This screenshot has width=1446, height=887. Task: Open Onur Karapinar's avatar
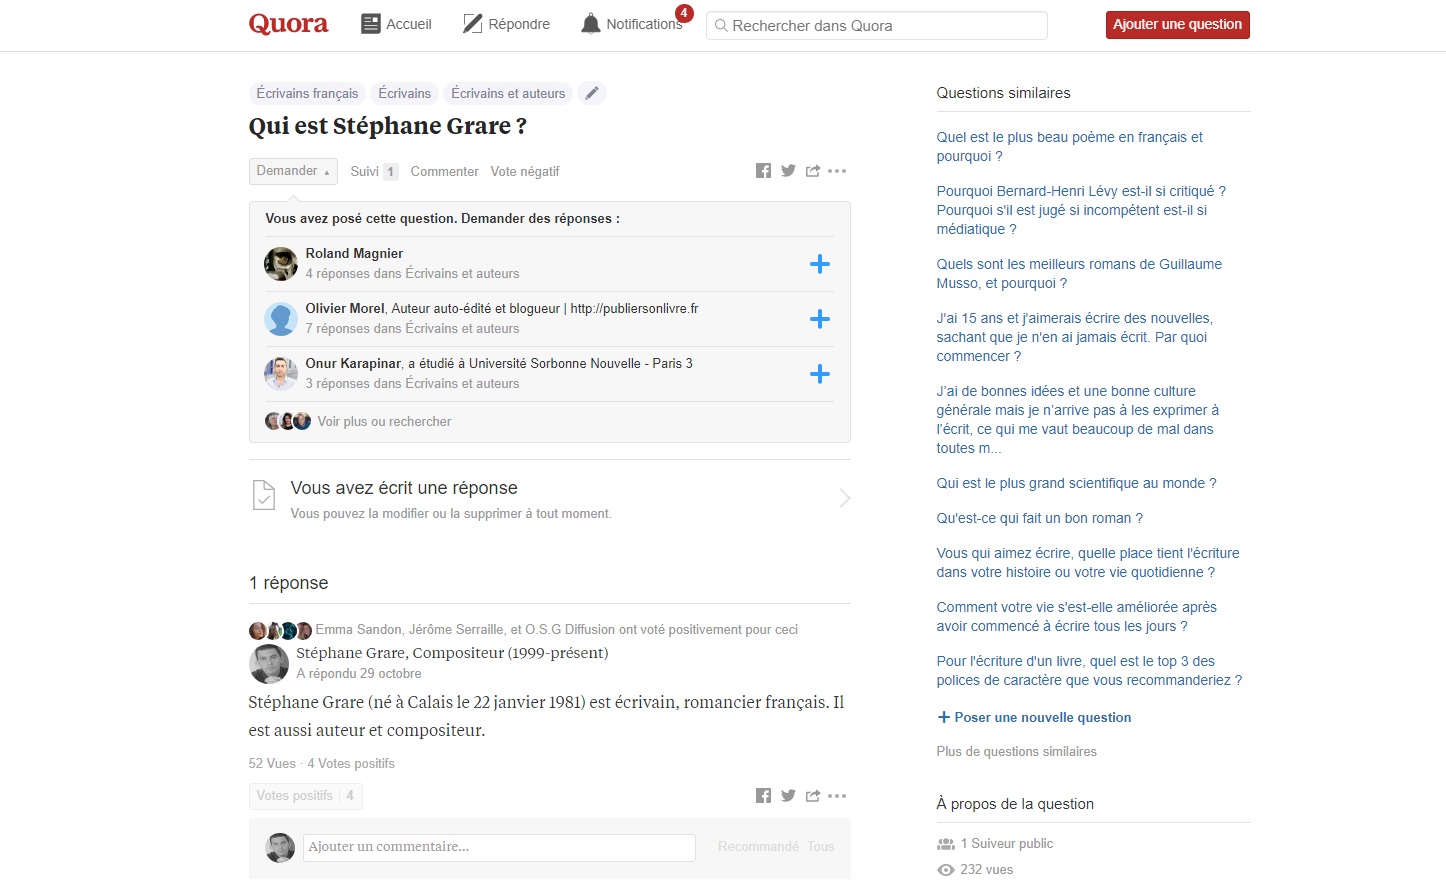point(281,374)
